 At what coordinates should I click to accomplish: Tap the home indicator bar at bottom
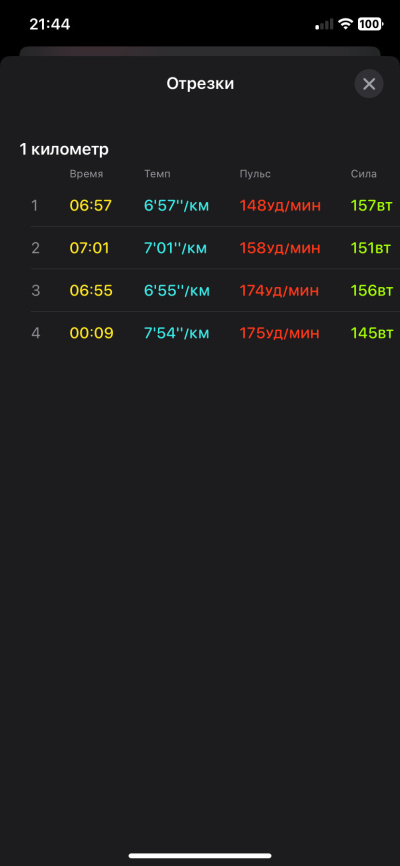(x=200, y=856)
